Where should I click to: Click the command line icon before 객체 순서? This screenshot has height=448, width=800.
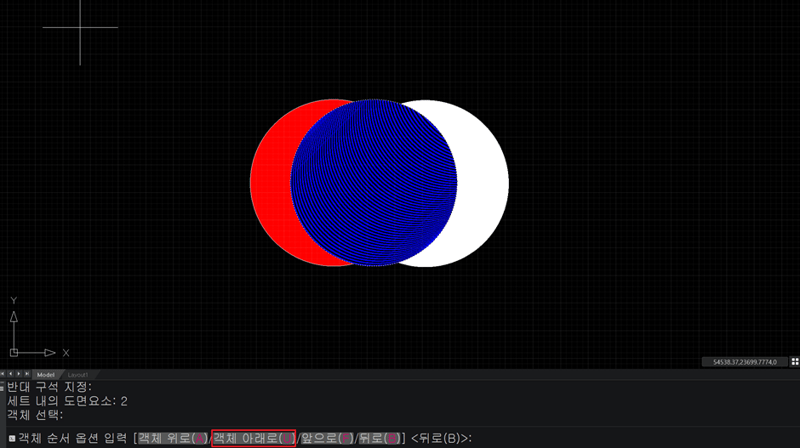point(12,438)
